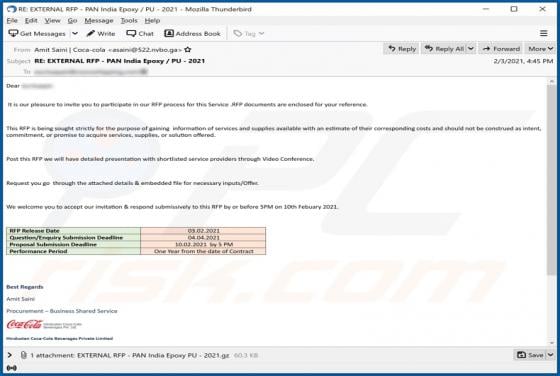Click One Year from the date of Contract cell
This screenshot has height=376, width=560.
pos(204,251)
